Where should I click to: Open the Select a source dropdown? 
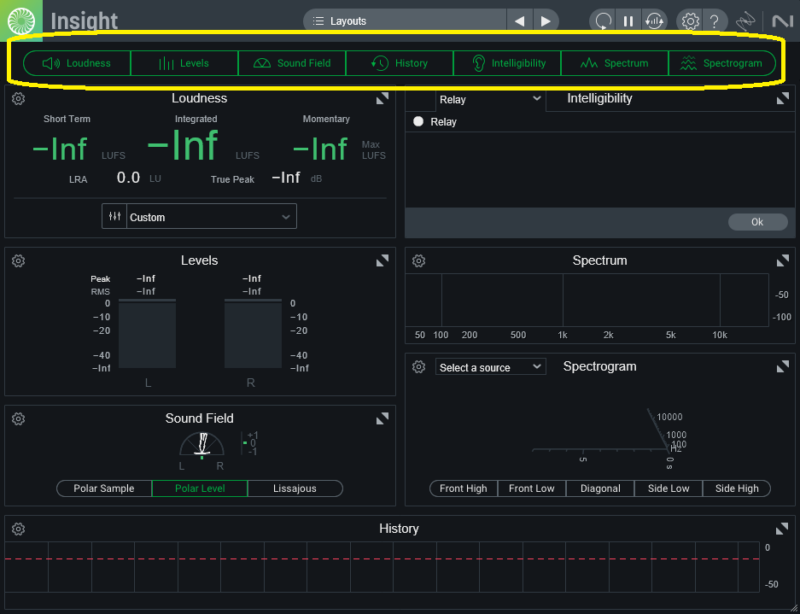[x=490, y=368]
